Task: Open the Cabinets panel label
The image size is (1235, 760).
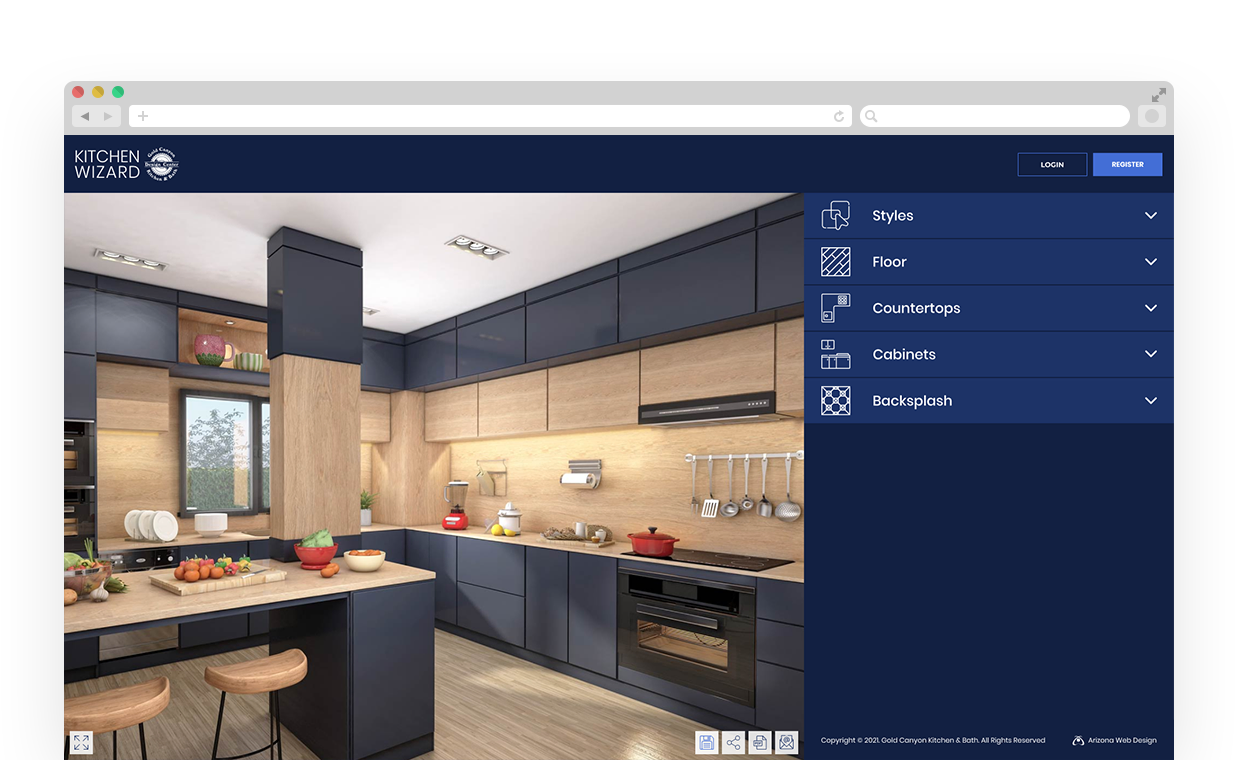Action: [904, 355]
